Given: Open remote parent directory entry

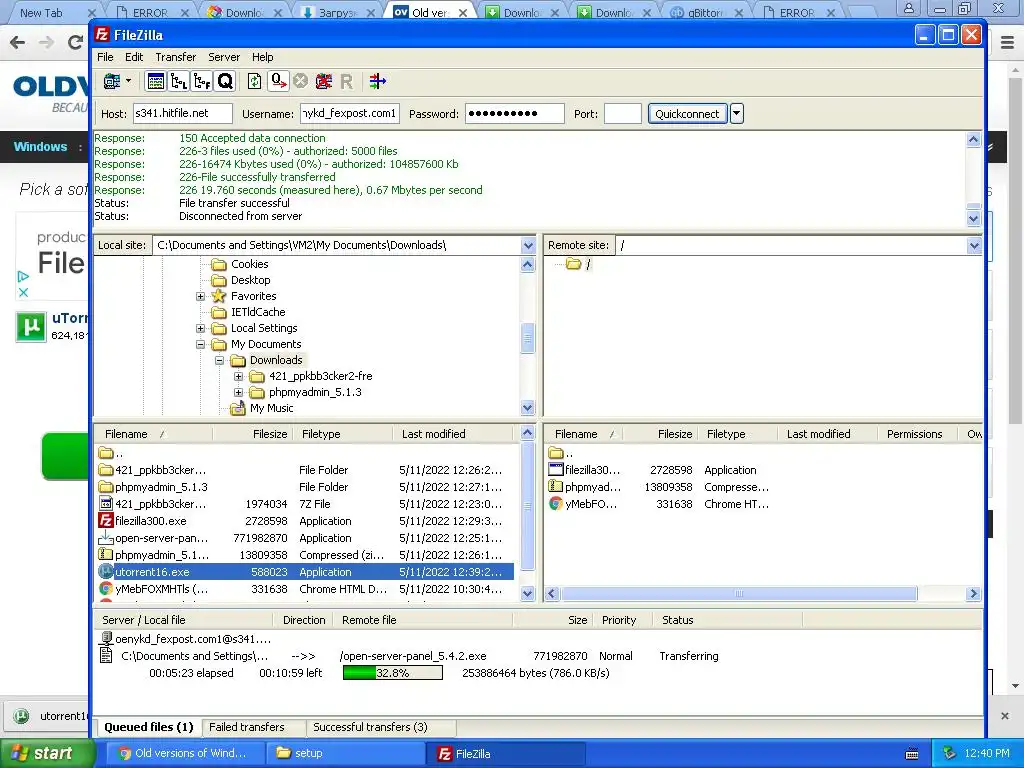Looking at the screenshot, I should [x=560, y=453].
